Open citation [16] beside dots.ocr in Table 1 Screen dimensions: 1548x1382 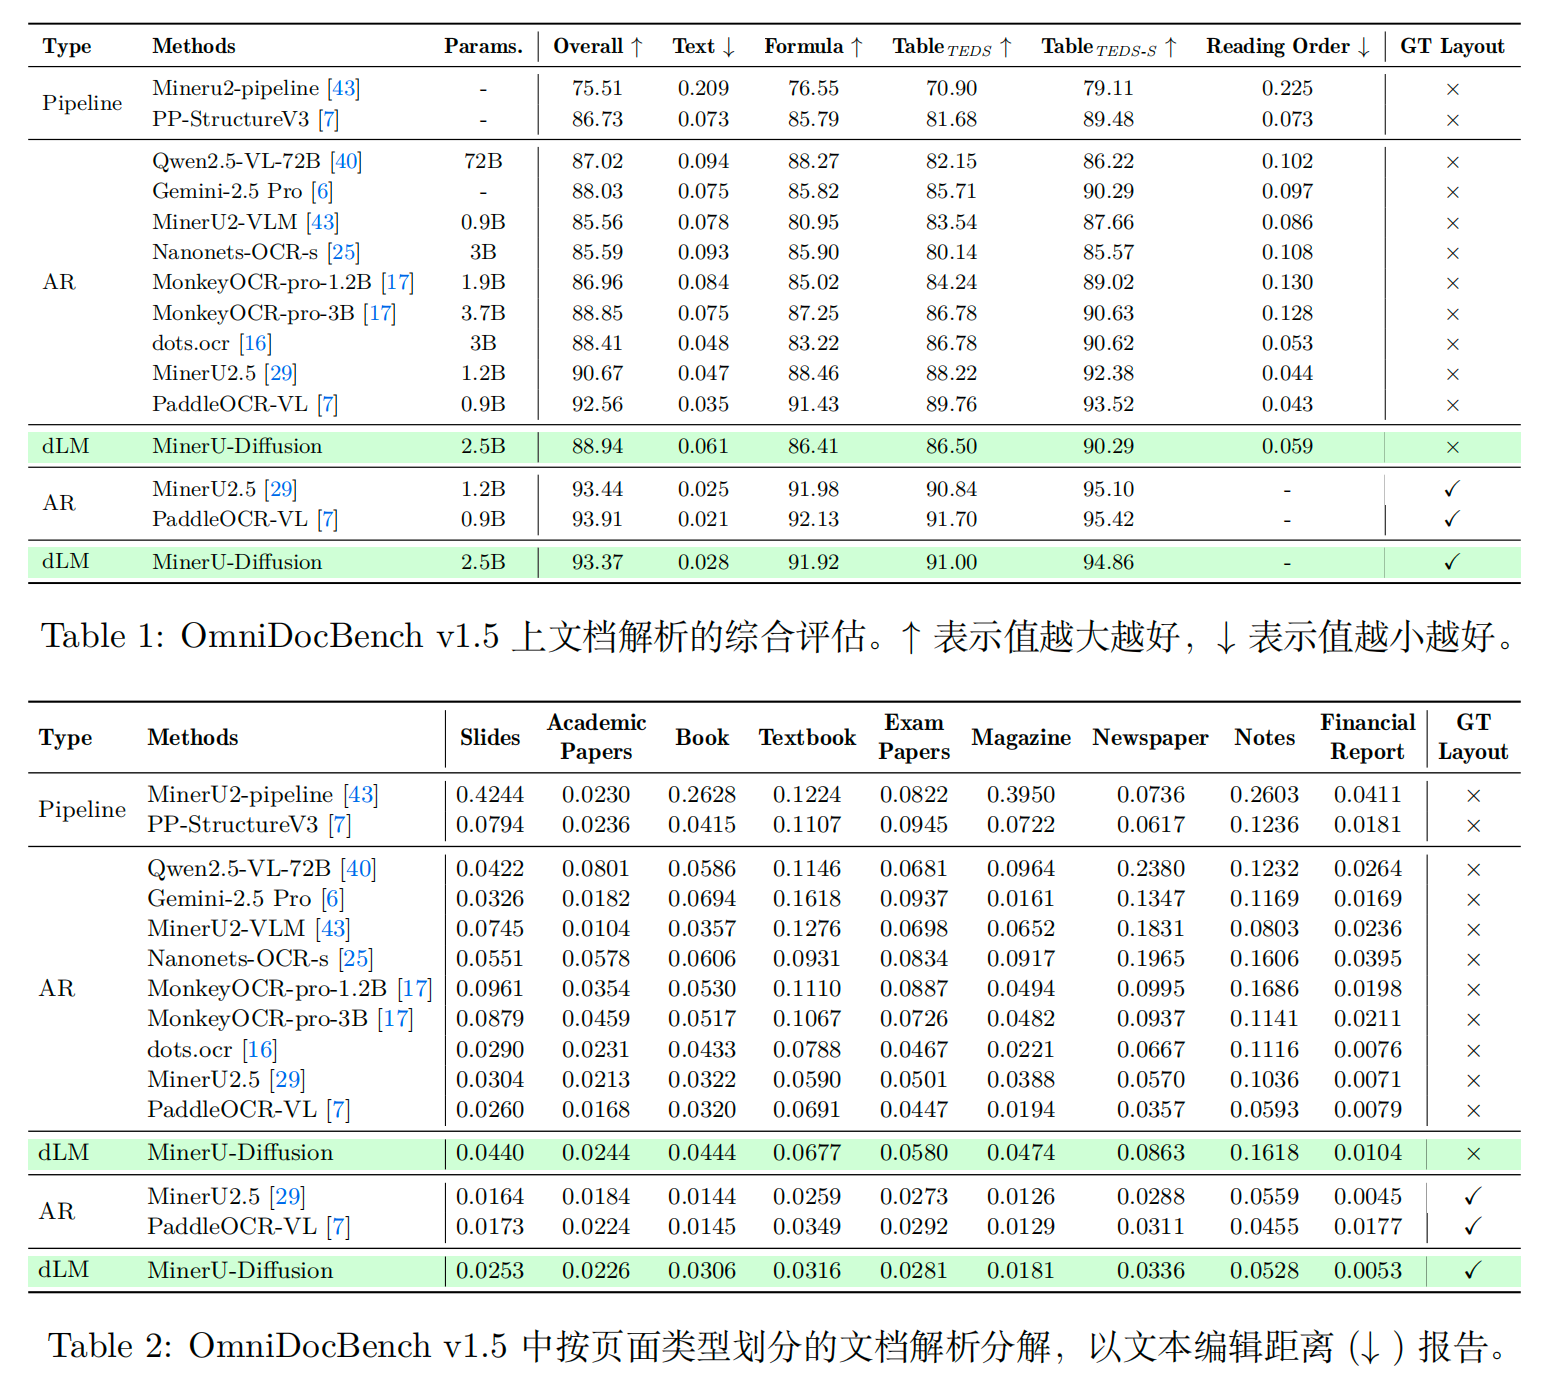[255, 343]
